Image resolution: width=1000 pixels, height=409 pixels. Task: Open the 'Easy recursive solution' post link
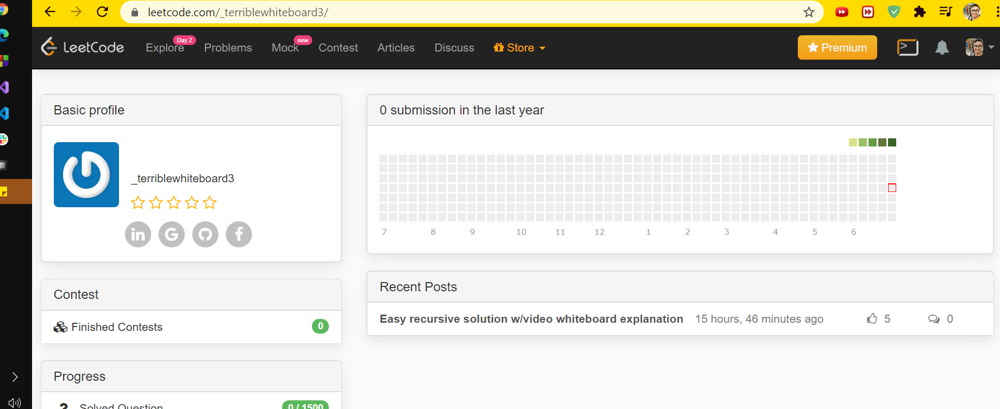(531, 319)
